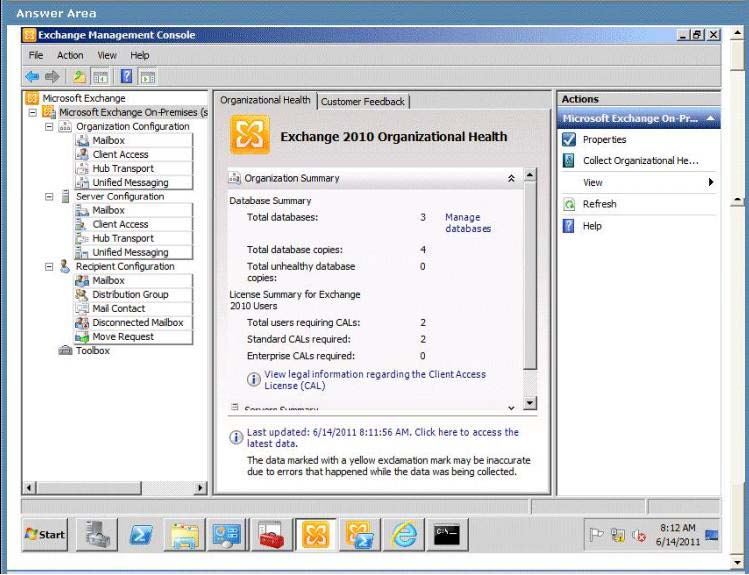Open the blue Help toolbar icon
The image size is (749, 575).
tap(126, 76)
